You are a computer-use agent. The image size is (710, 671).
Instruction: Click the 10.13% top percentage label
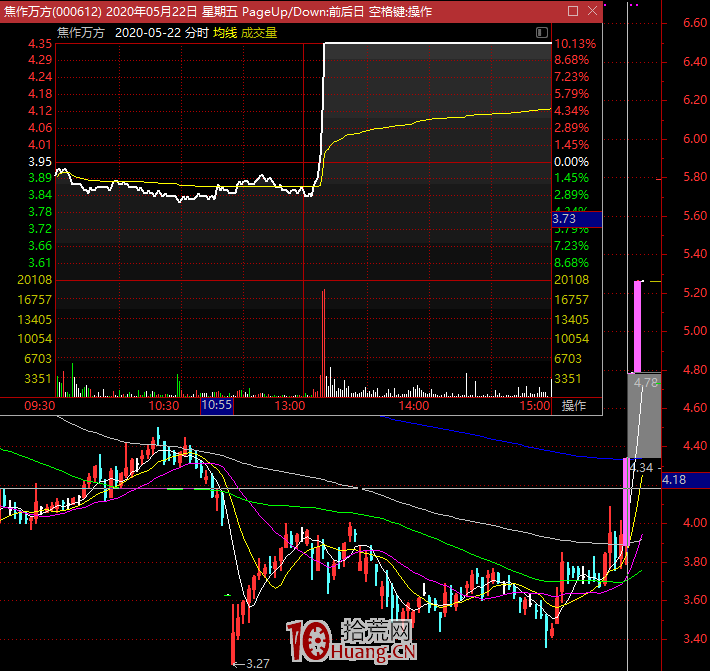[575, 44]
